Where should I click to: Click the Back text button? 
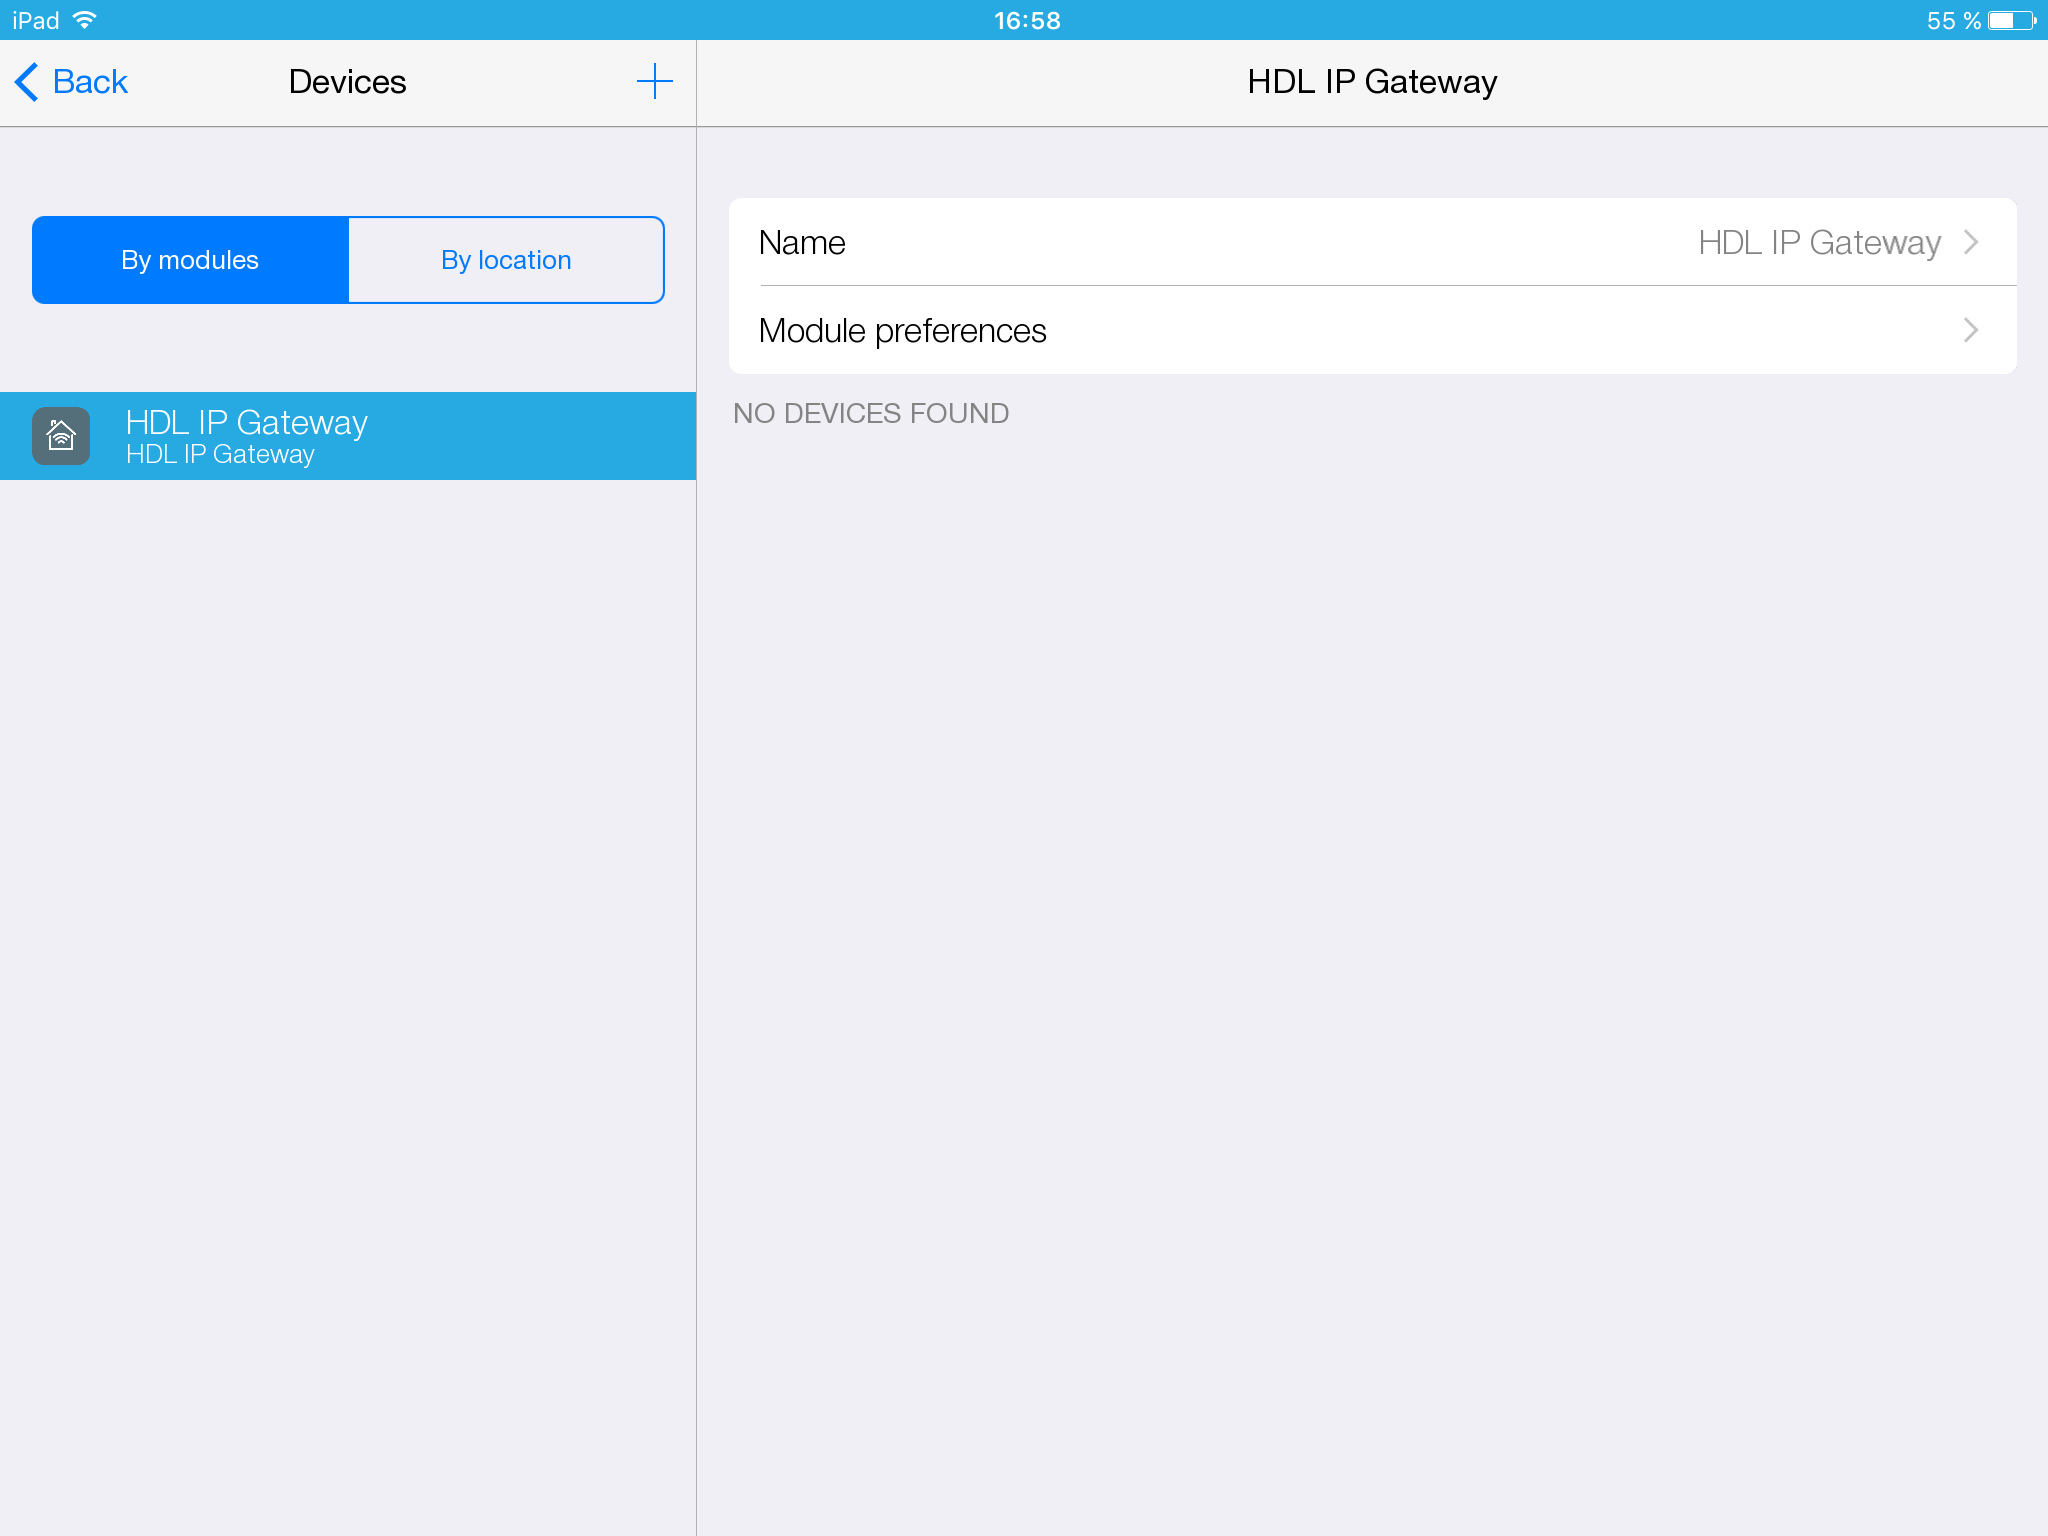pyautogui.click(x=90, y=82)
